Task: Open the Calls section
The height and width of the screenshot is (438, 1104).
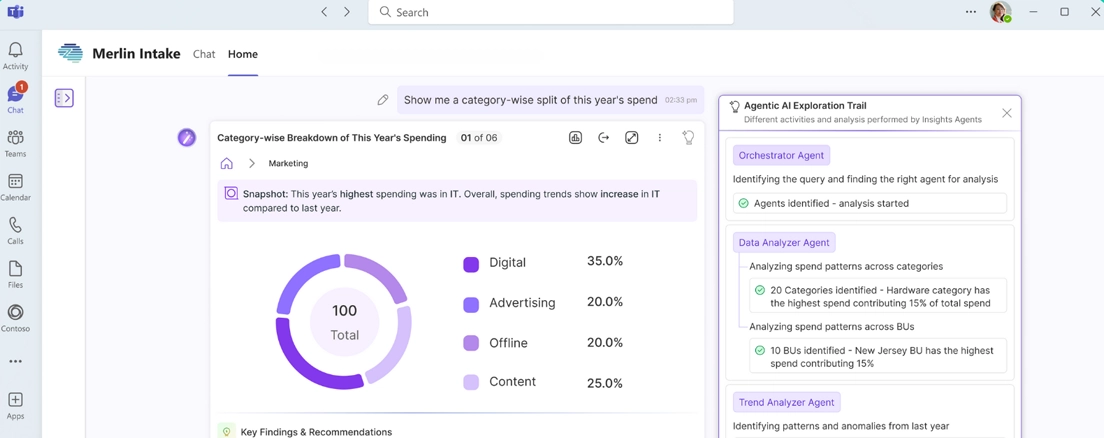Action: coord(15,231)
